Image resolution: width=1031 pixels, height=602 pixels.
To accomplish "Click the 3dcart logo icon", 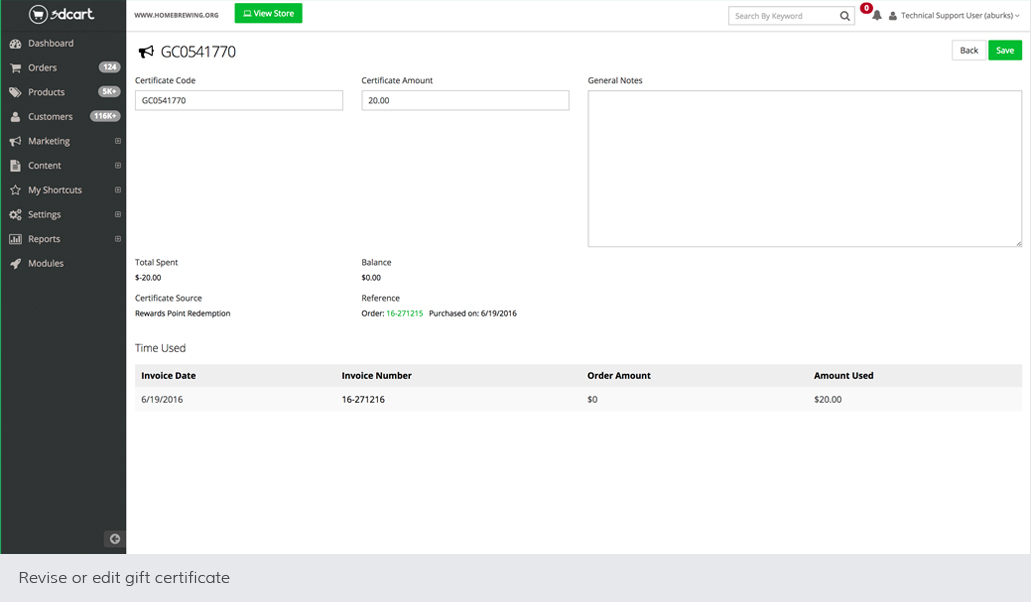I will [x=38, y=14].
